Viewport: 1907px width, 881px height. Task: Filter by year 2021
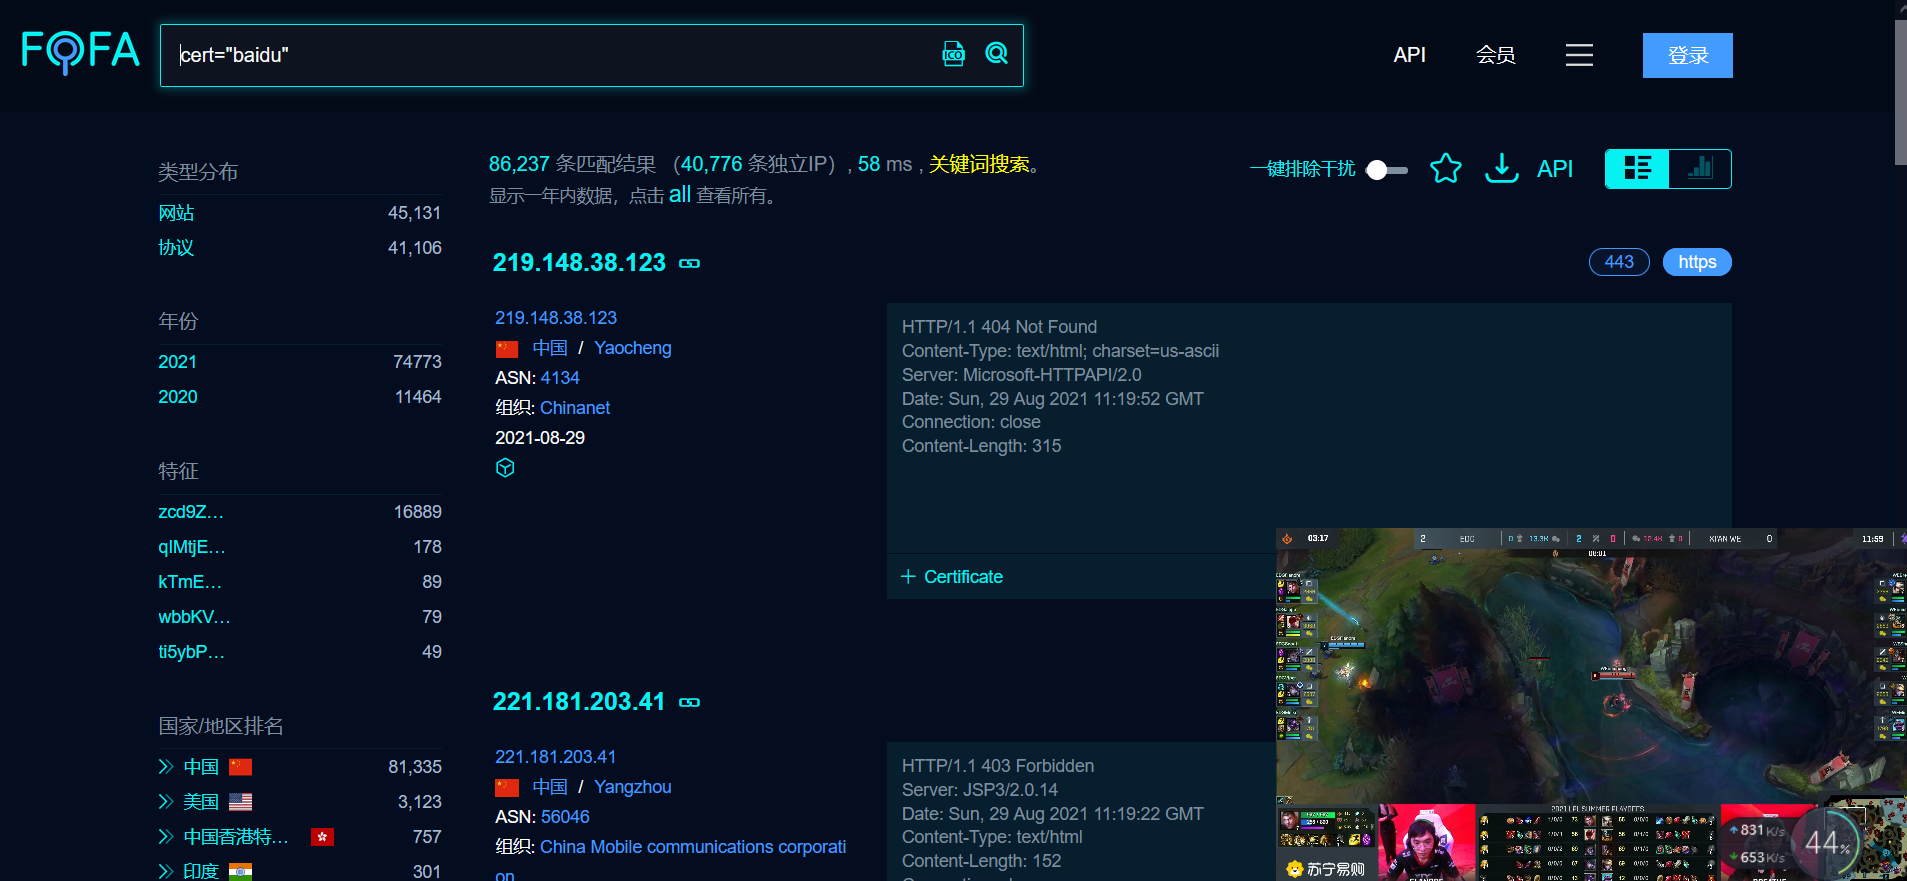click(177, 362)
